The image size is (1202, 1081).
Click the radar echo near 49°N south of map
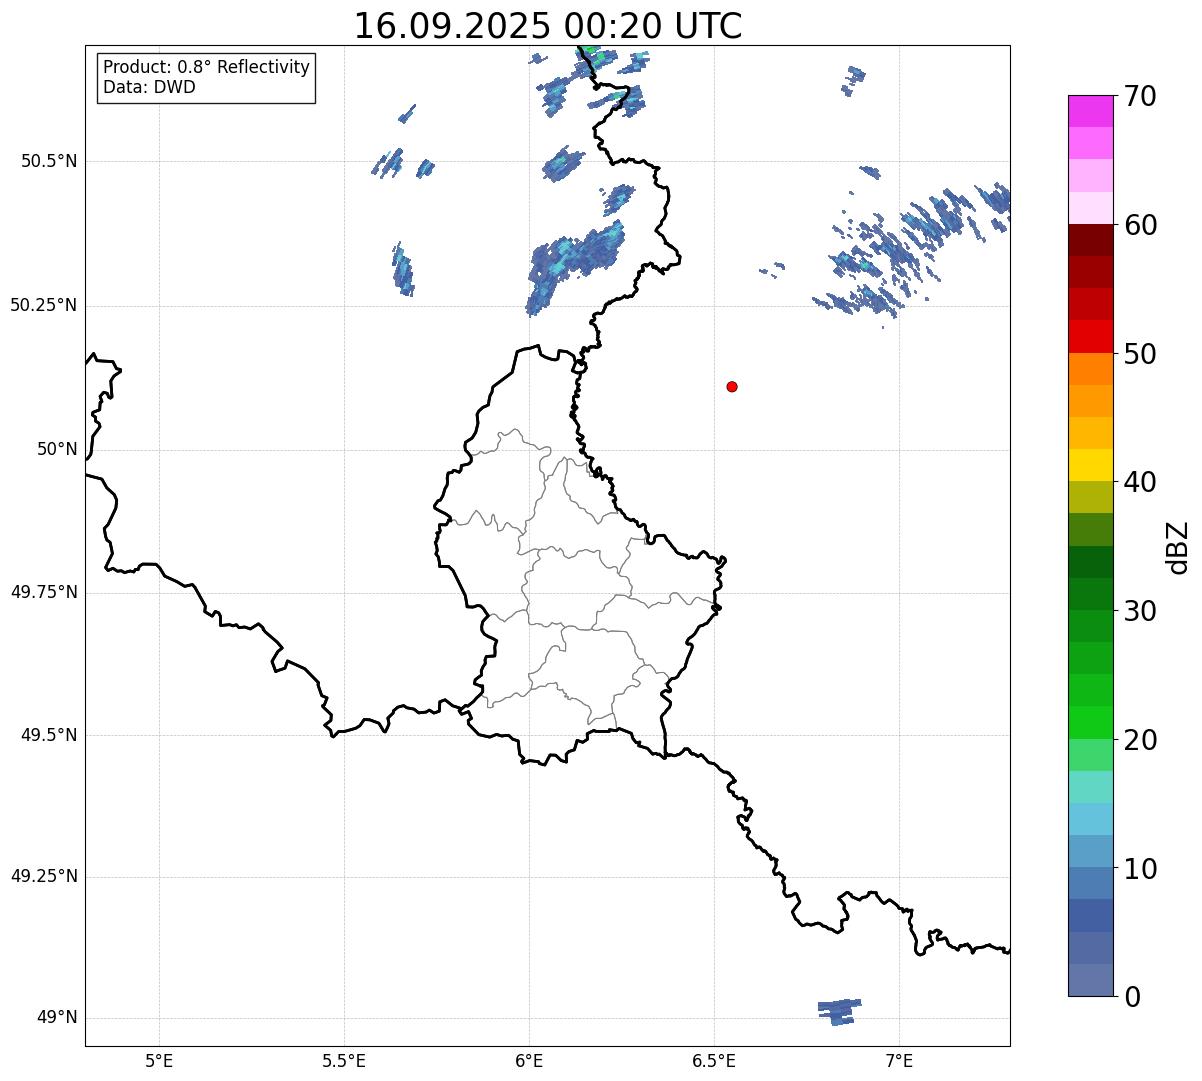[838, 1011]
